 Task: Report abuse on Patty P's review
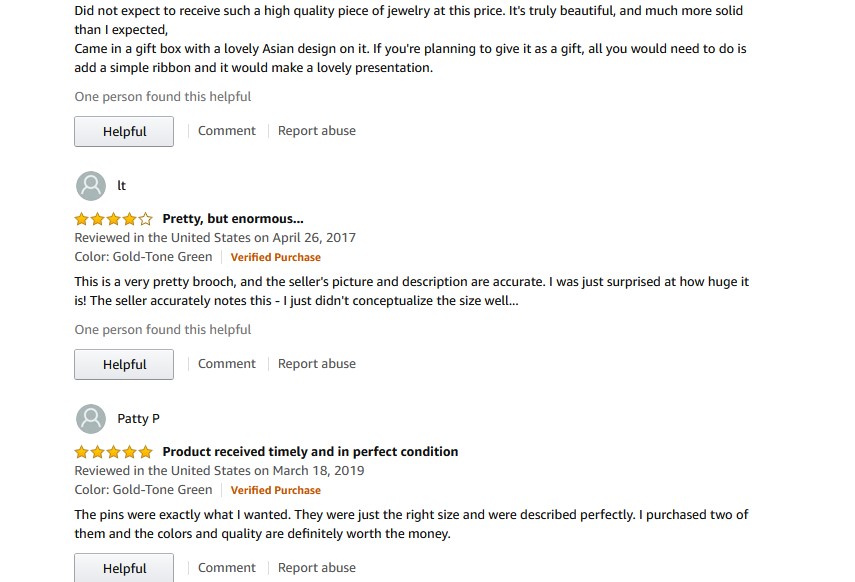pos(317,568)
